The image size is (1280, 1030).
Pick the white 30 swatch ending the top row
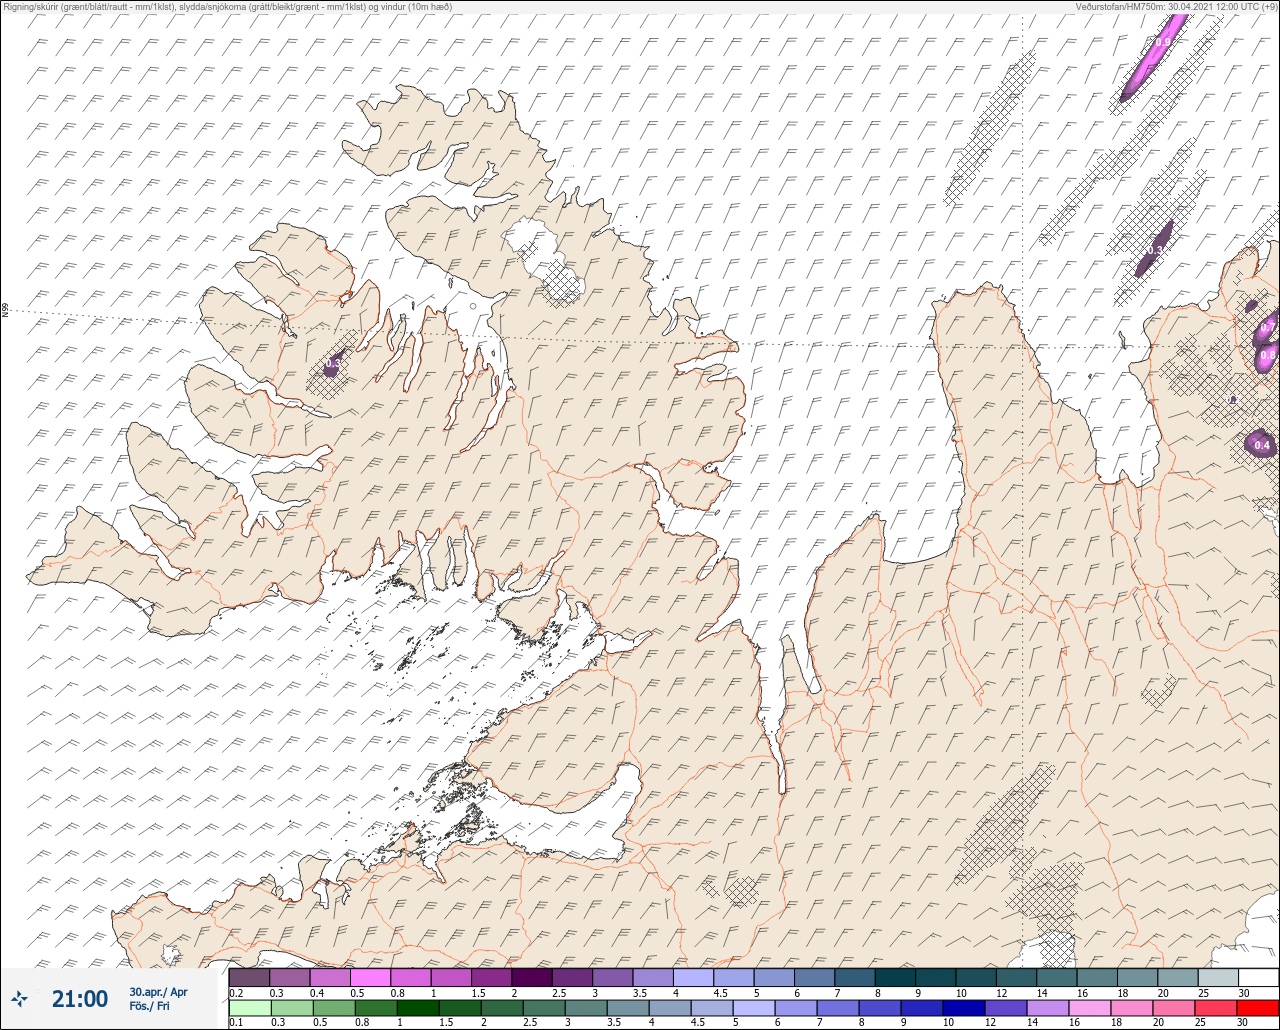(x=1258, y=977)
